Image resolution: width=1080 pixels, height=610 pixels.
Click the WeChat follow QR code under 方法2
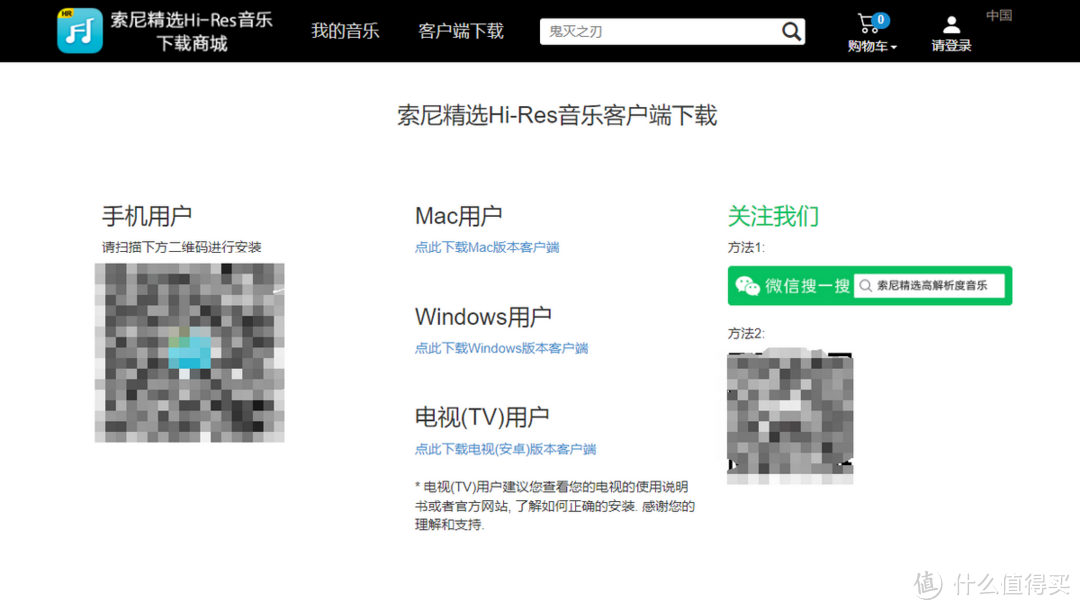[x=790, y=417]
